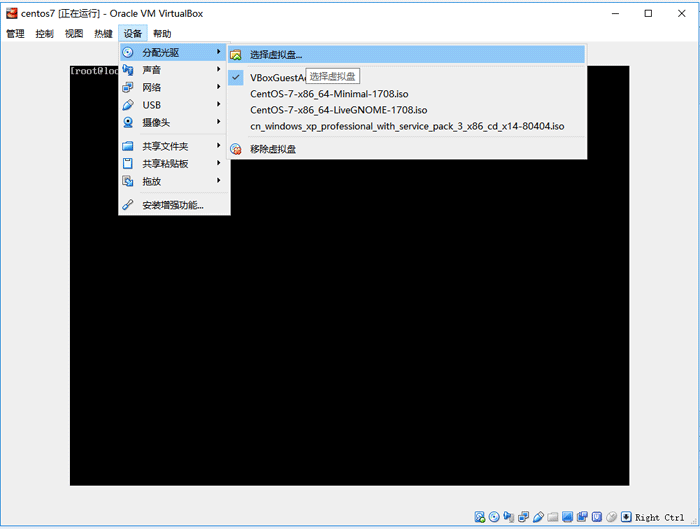Choose 选择虚拟盘... menu entry
700x529 pixels.
[406, 55]
